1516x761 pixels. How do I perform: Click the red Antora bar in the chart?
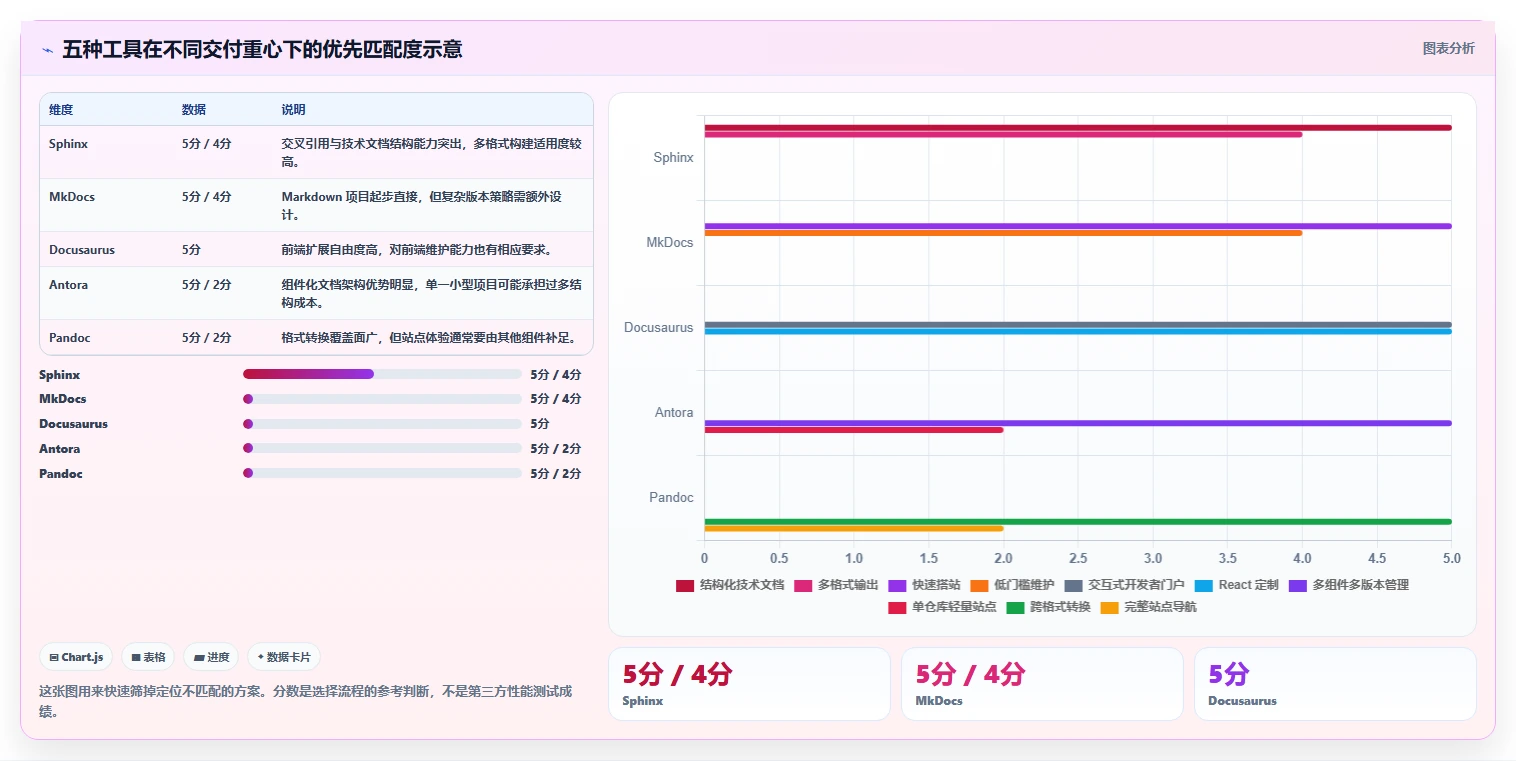click(854, 430)
